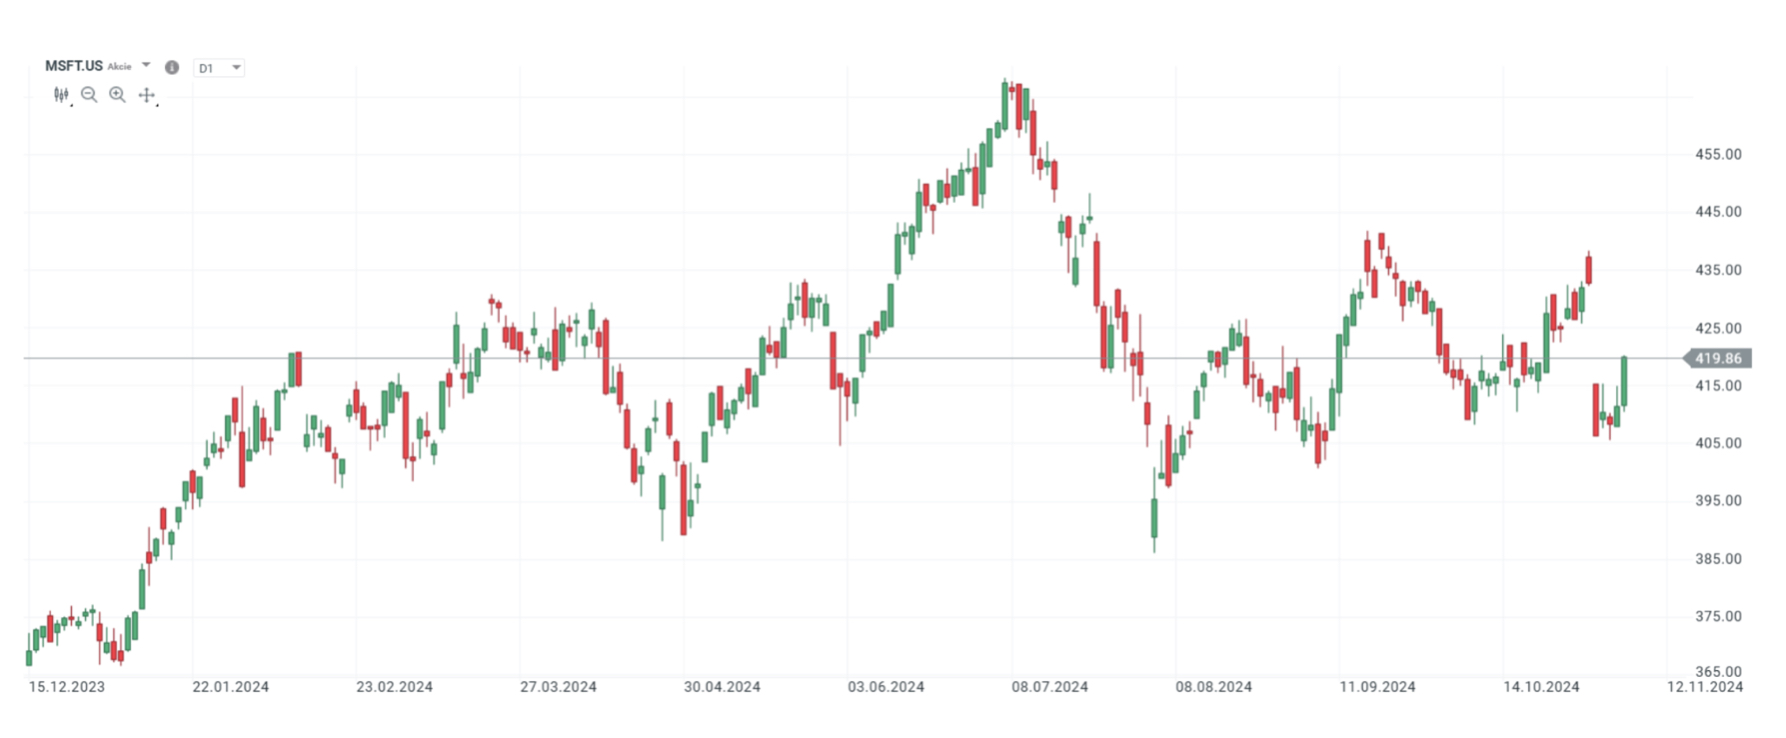Viewport: 1786px width, 738px height.
Task: Show instrument info for MSFT.US
Action: click(x=172, y=68)
